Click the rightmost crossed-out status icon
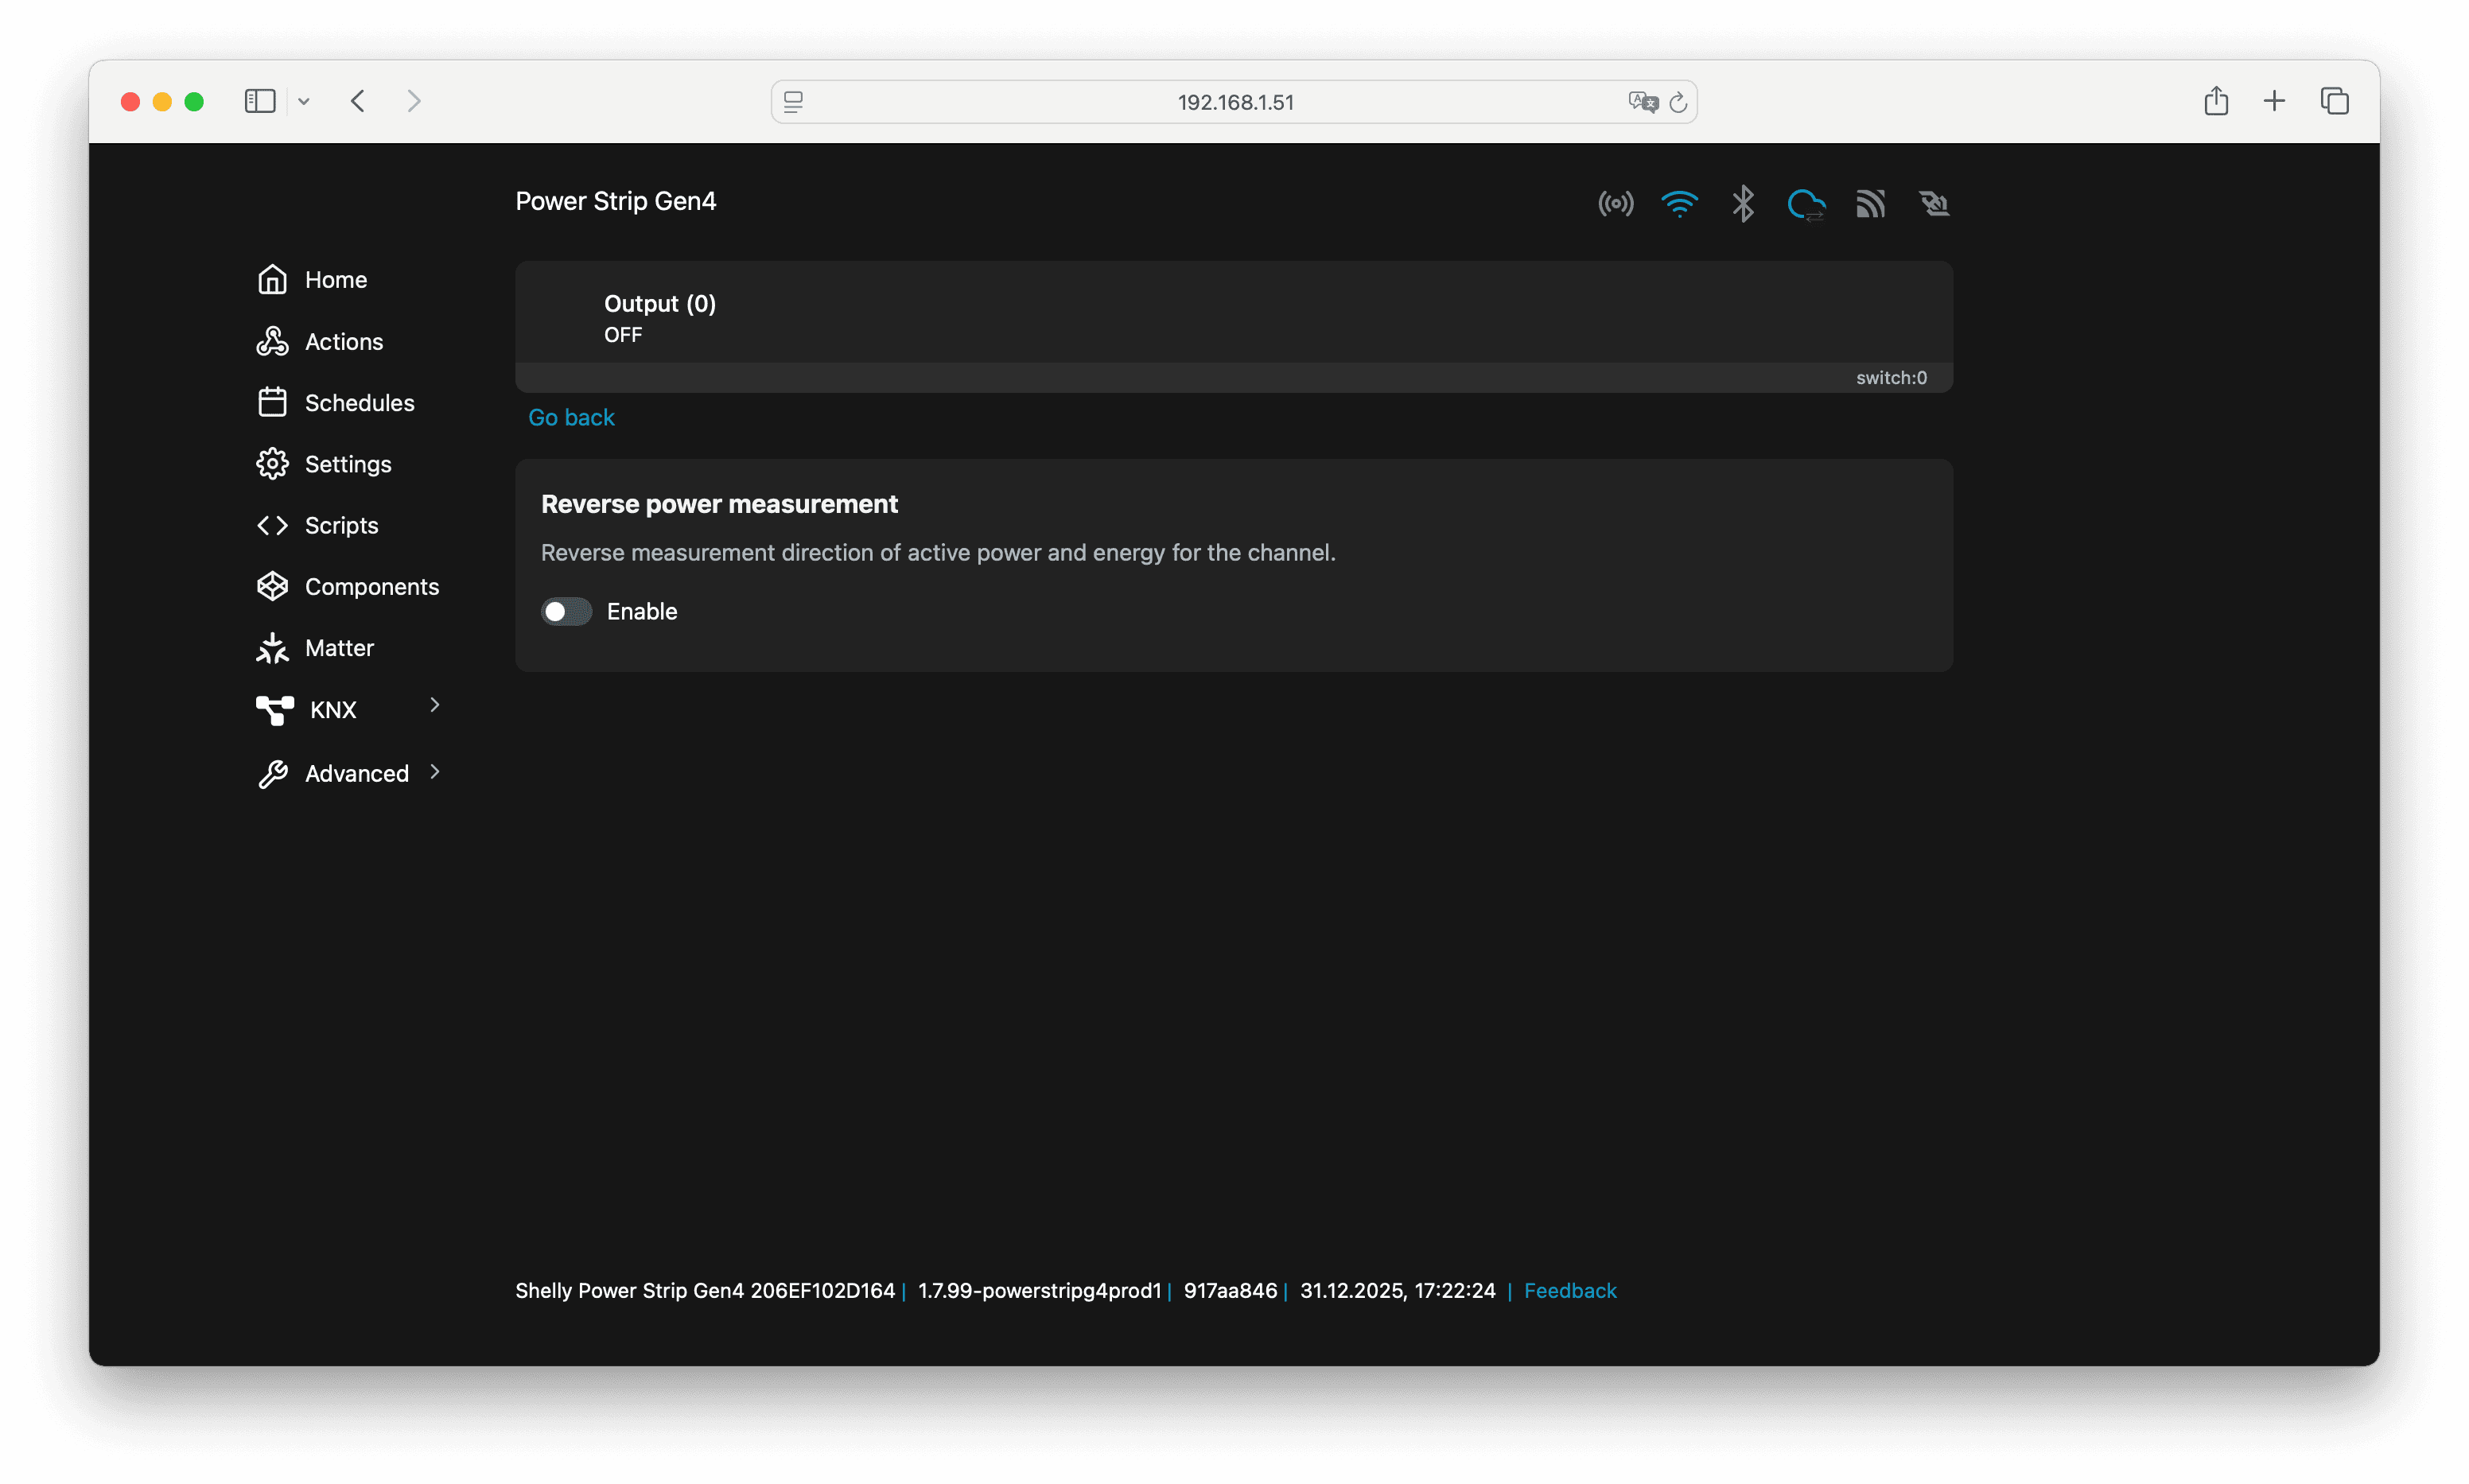Screen dimensions: 2469x1484 pyautogui.click(x=1934, y=204)
